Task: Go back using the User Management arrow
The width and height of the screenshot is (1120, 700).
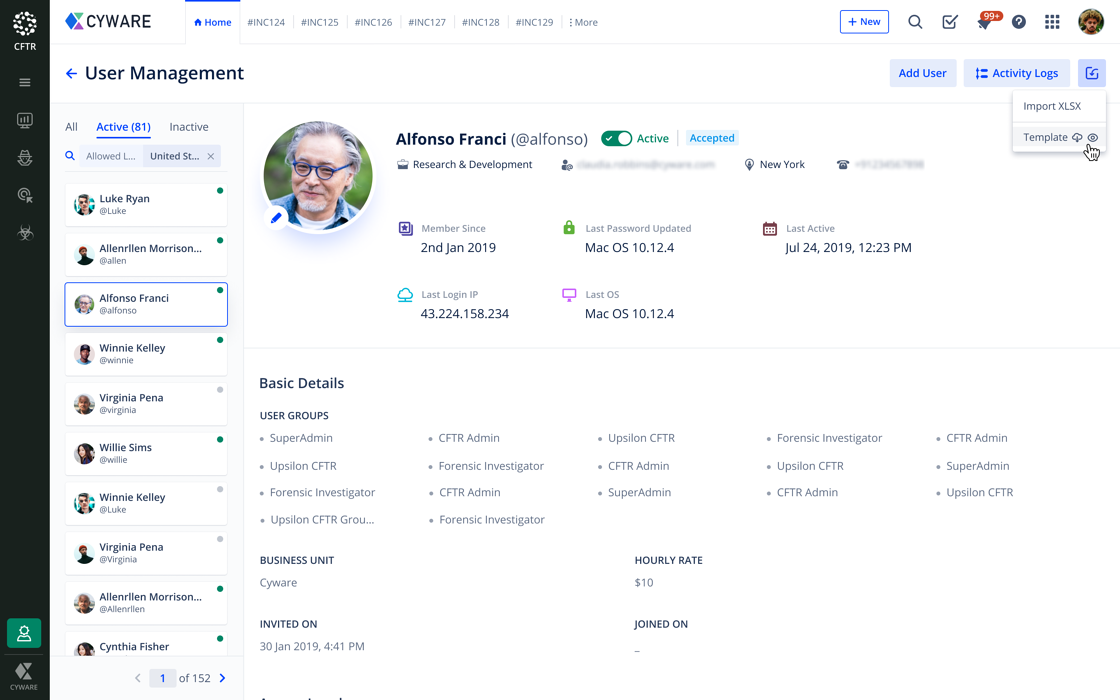Action: 71,73
